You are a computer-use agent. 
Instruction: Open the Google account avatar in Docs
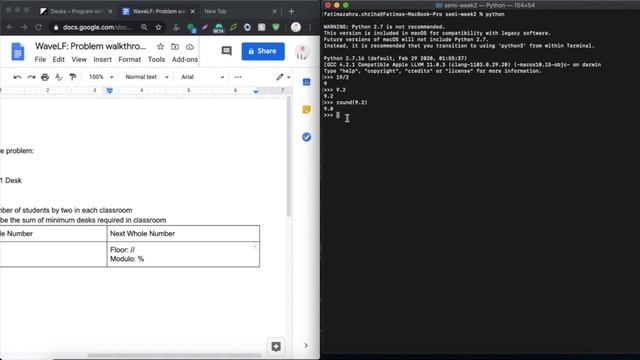click(x=302, y=52)
